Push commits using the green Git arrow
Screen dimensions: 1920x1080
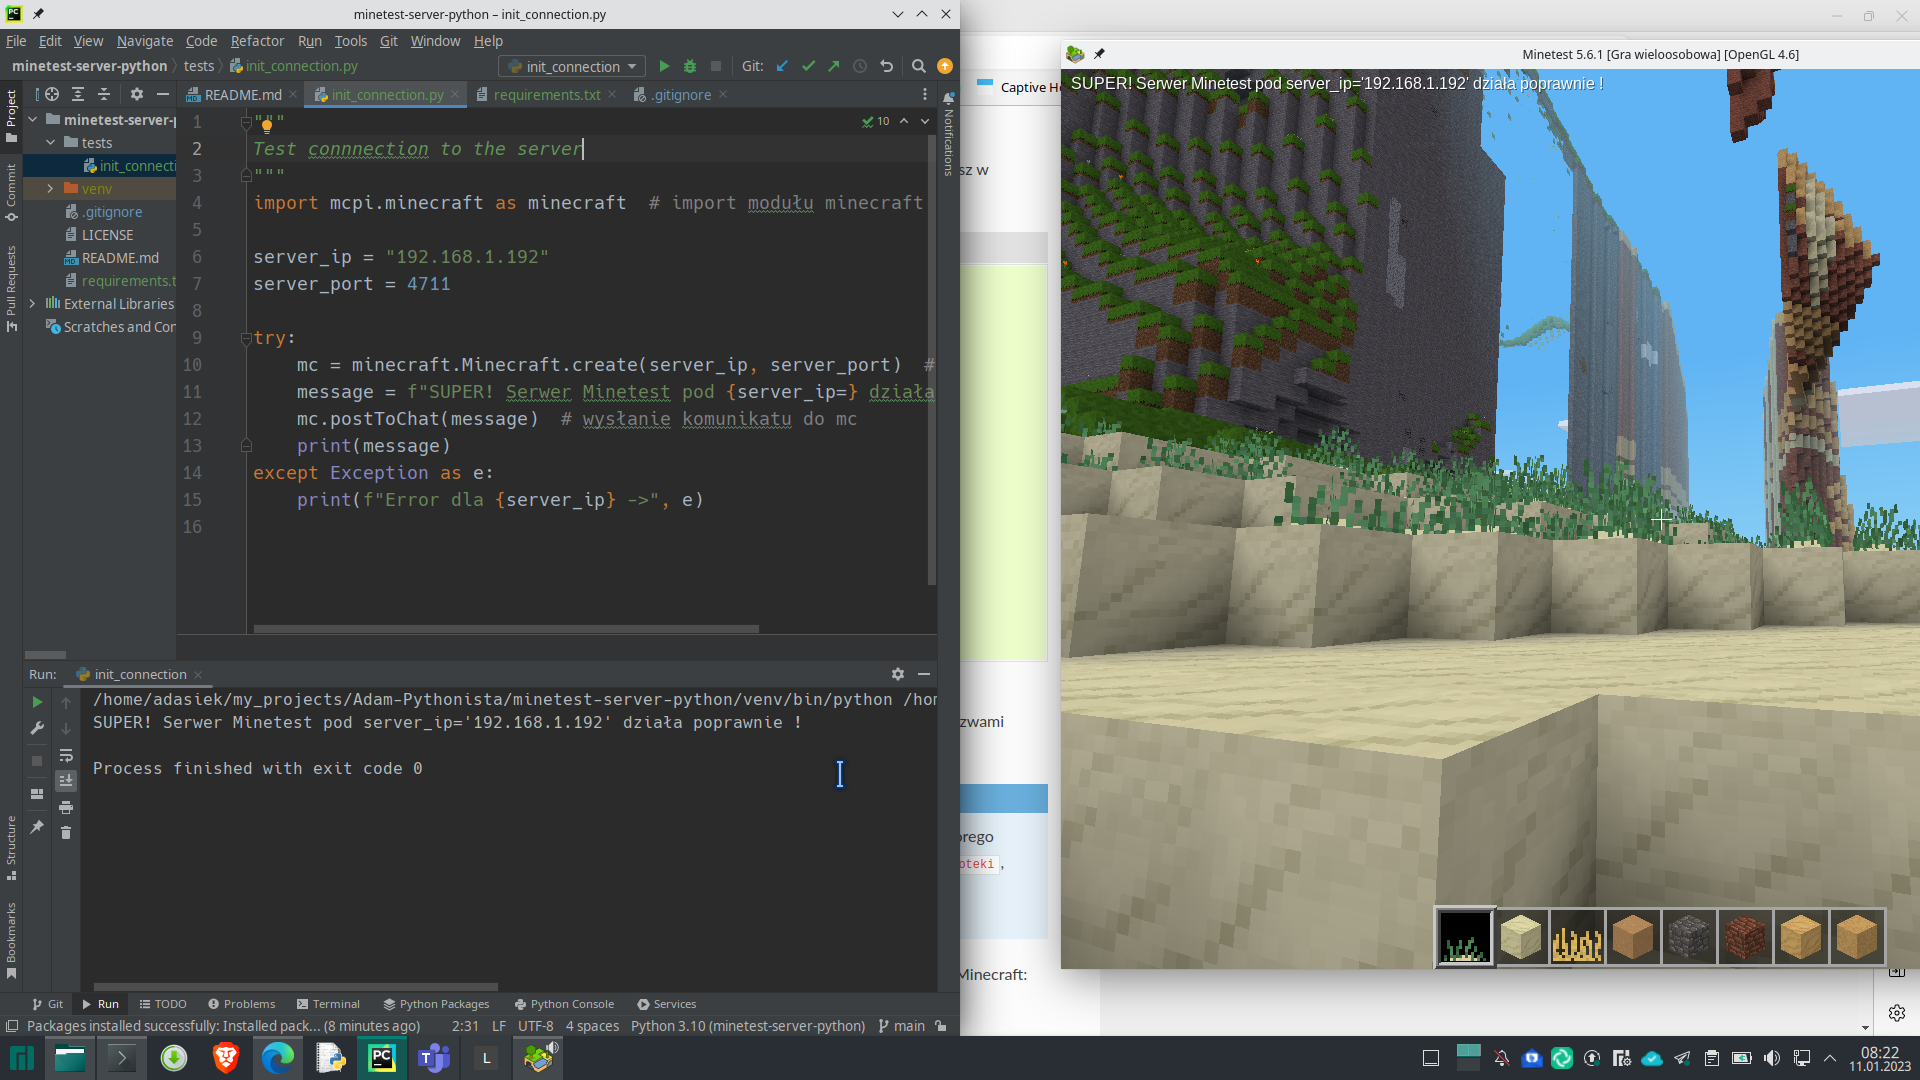coord(833,66)
